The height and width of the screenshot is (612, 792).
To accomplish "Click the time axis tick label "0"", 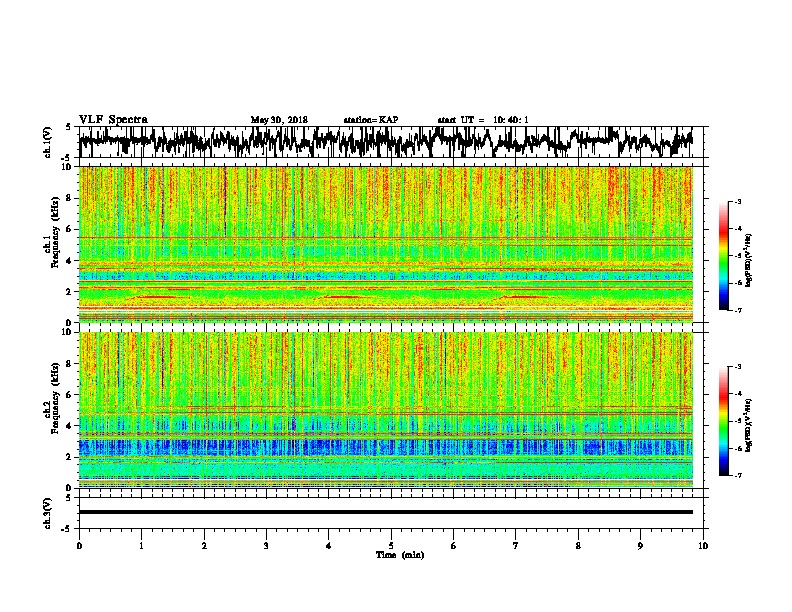I will pos(79,546).
